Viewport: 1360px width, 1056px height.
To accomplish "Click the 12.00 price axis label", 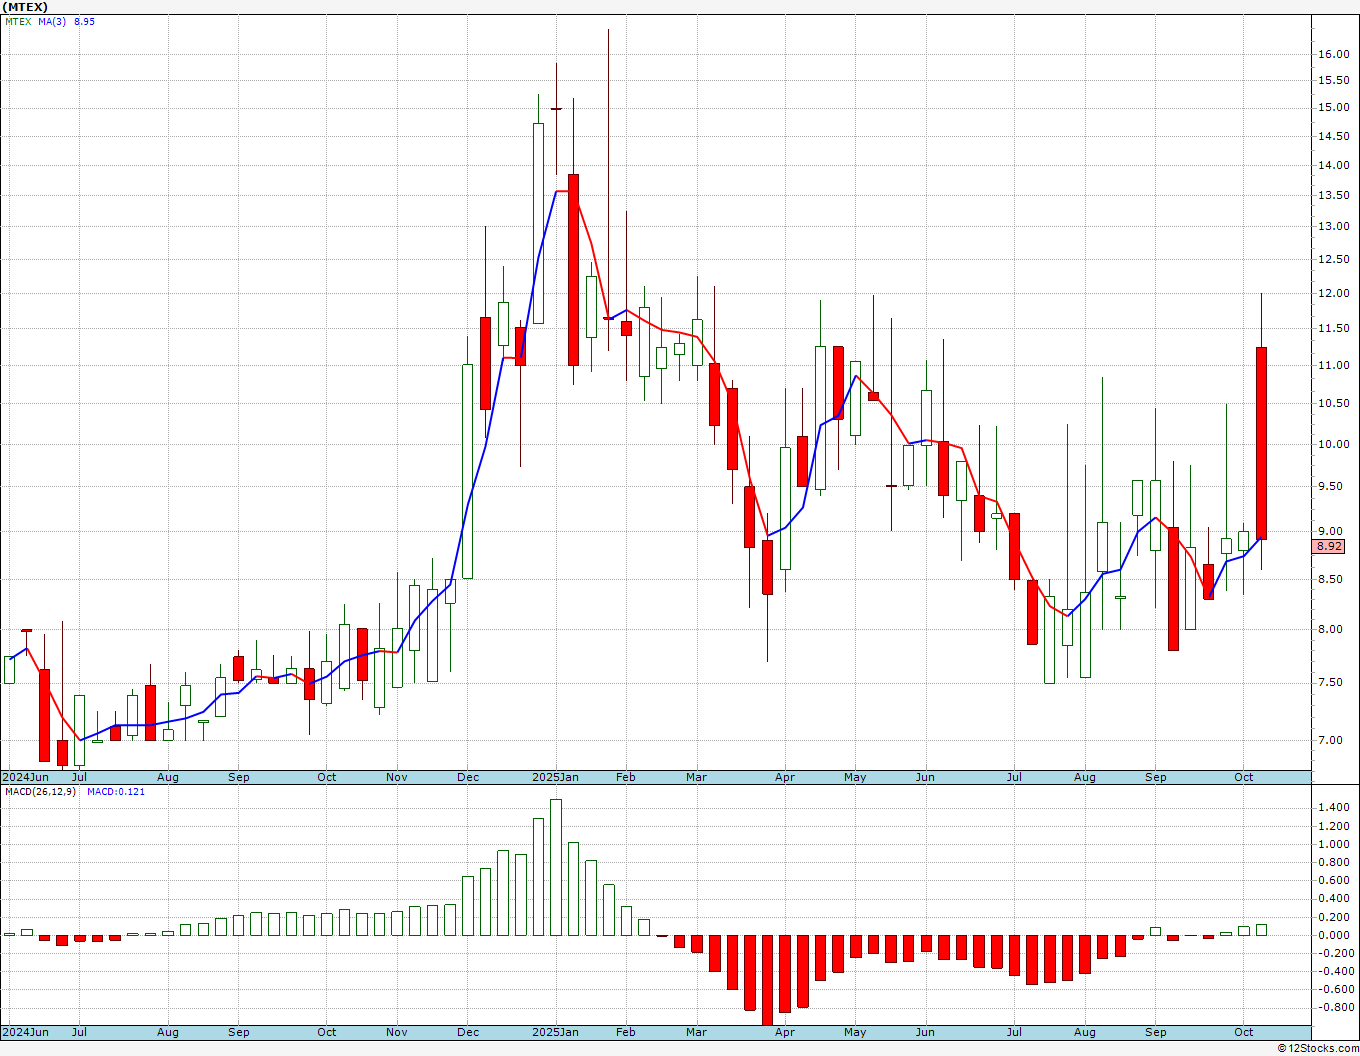I will (x=1333, y=293).
